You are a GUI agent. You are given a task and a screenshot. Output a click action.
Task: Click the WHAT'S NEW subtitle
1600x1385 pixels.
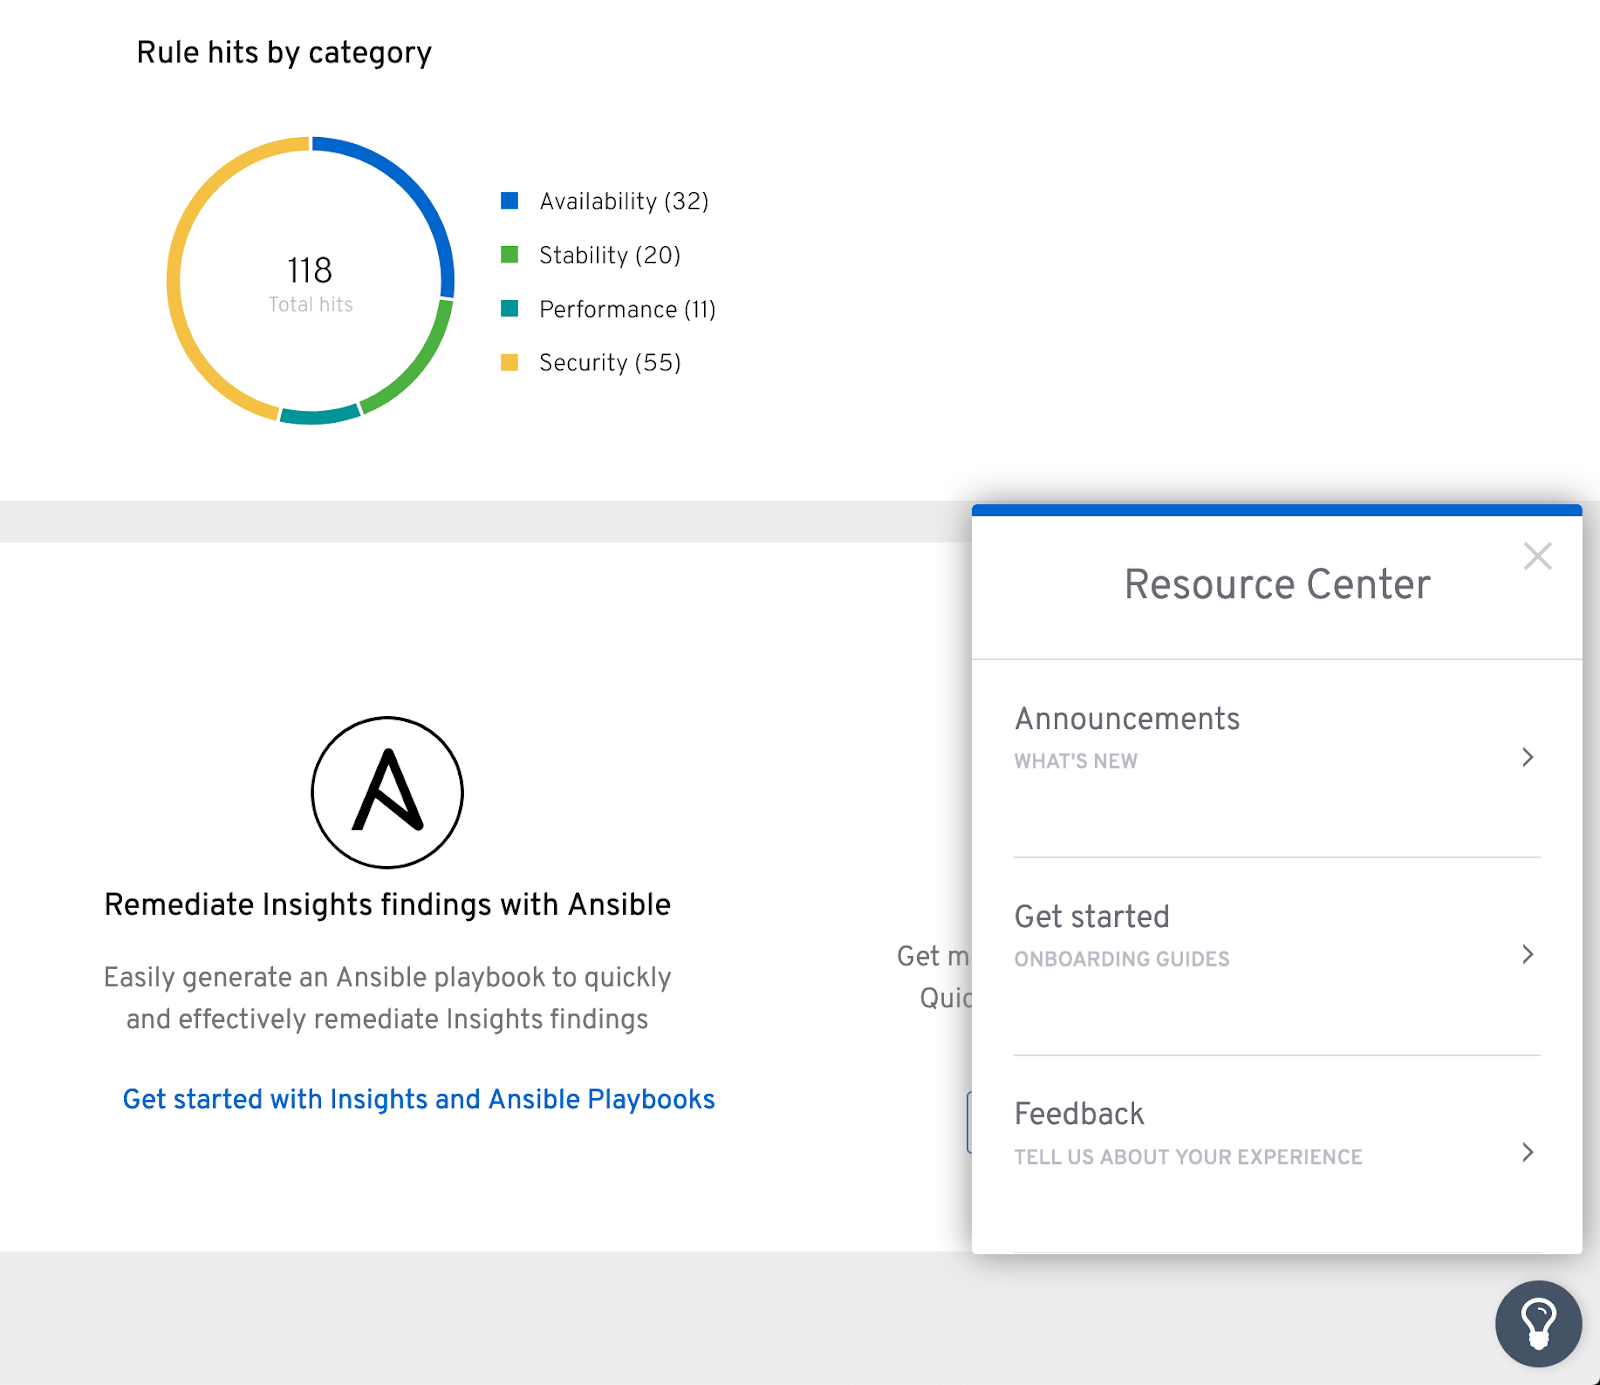[1076, 761]
